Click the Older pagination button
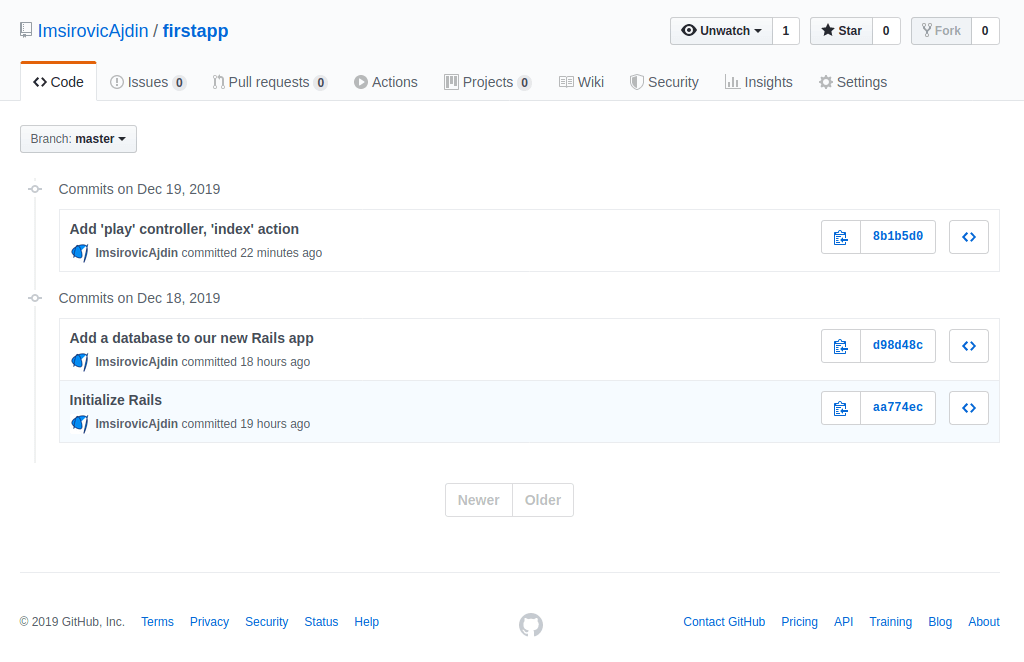 pos(543,500)
